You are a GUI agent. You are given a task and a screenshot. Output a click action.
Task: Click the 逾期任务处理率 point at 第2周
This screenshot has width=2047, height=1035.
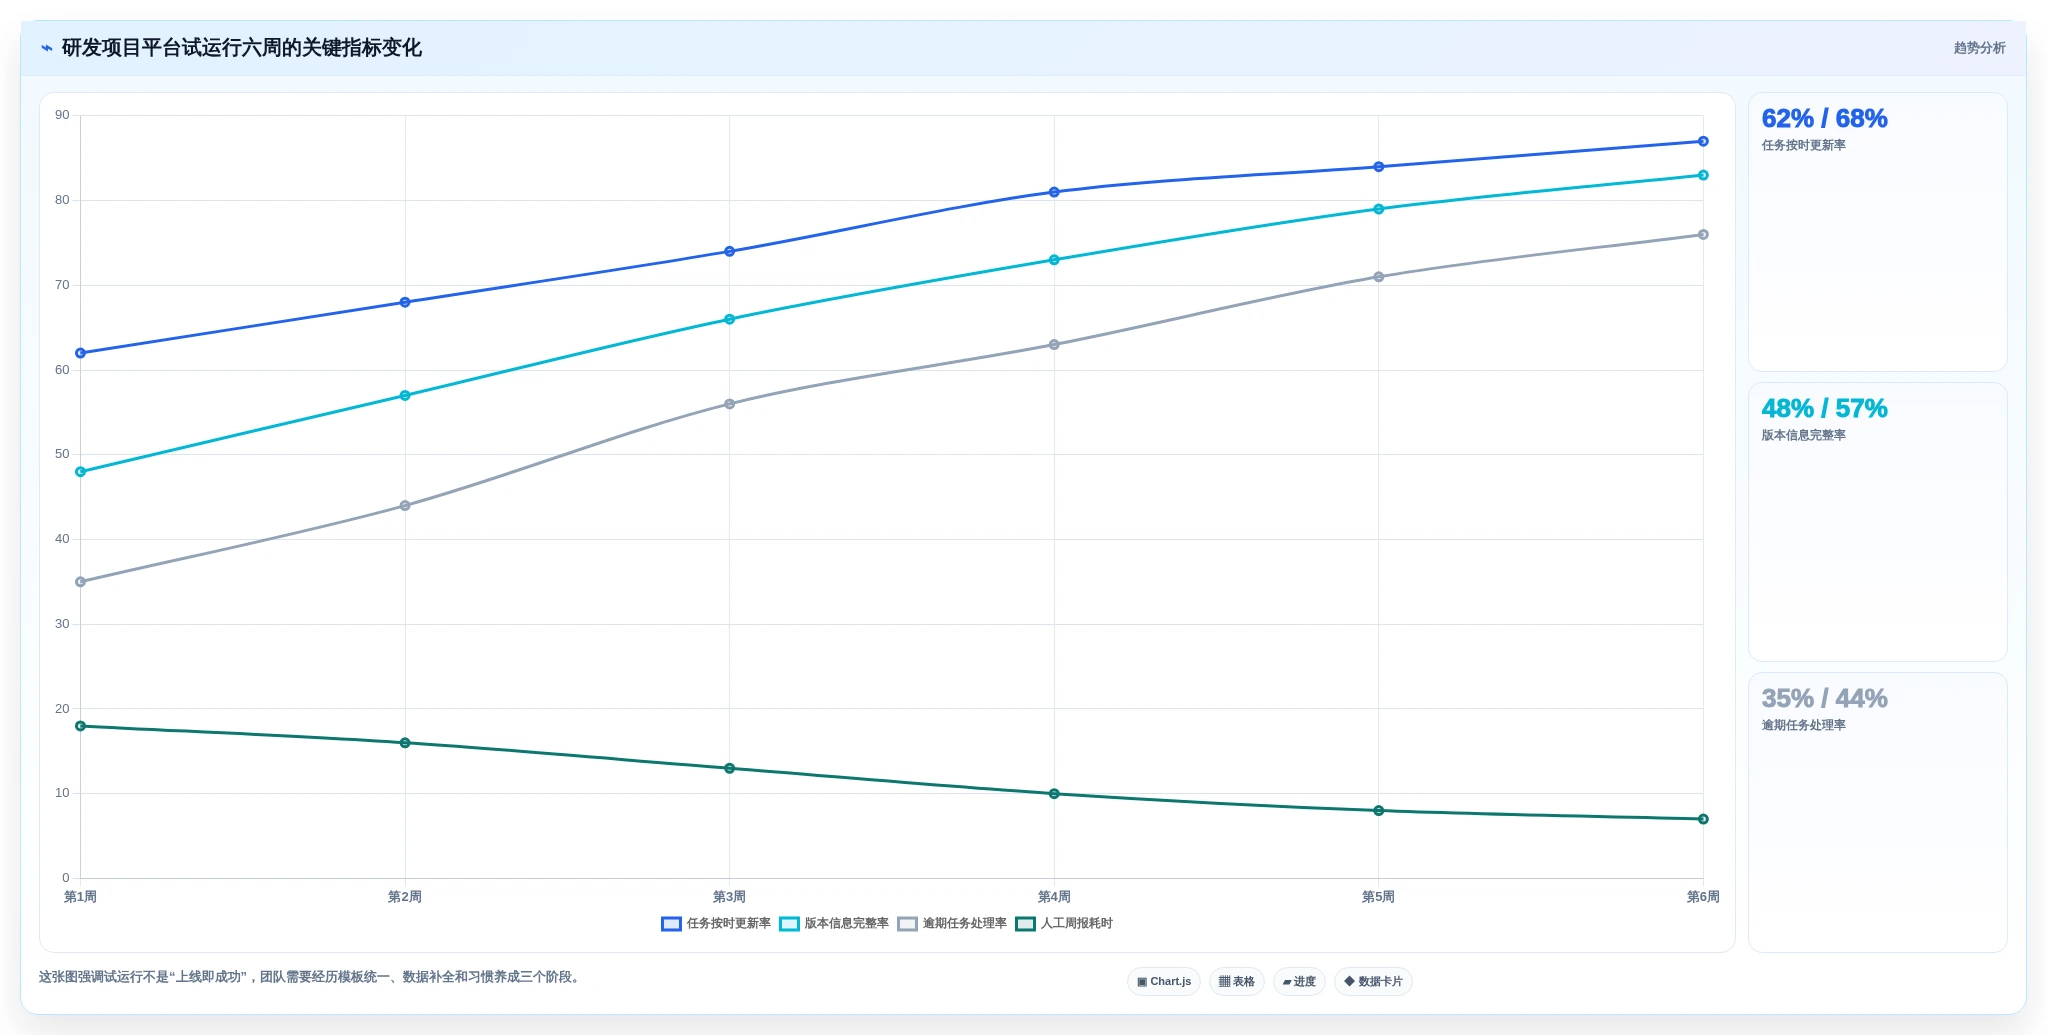click(x=405, y=506)
